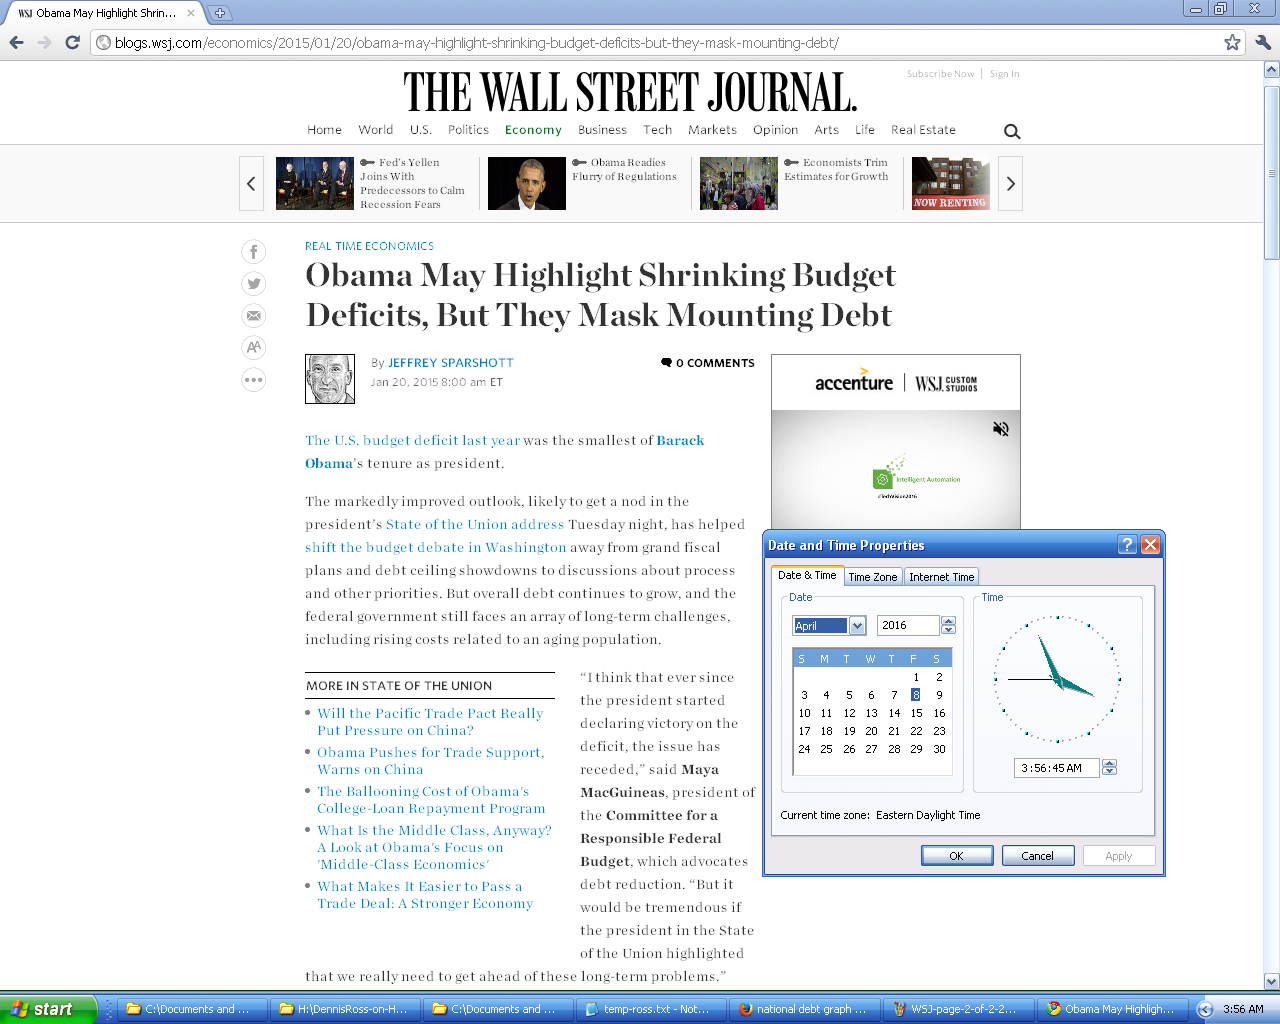The image size is (1280, 1024).
Task: Click the Subscribe Now link
Action: tap(940, 74)
